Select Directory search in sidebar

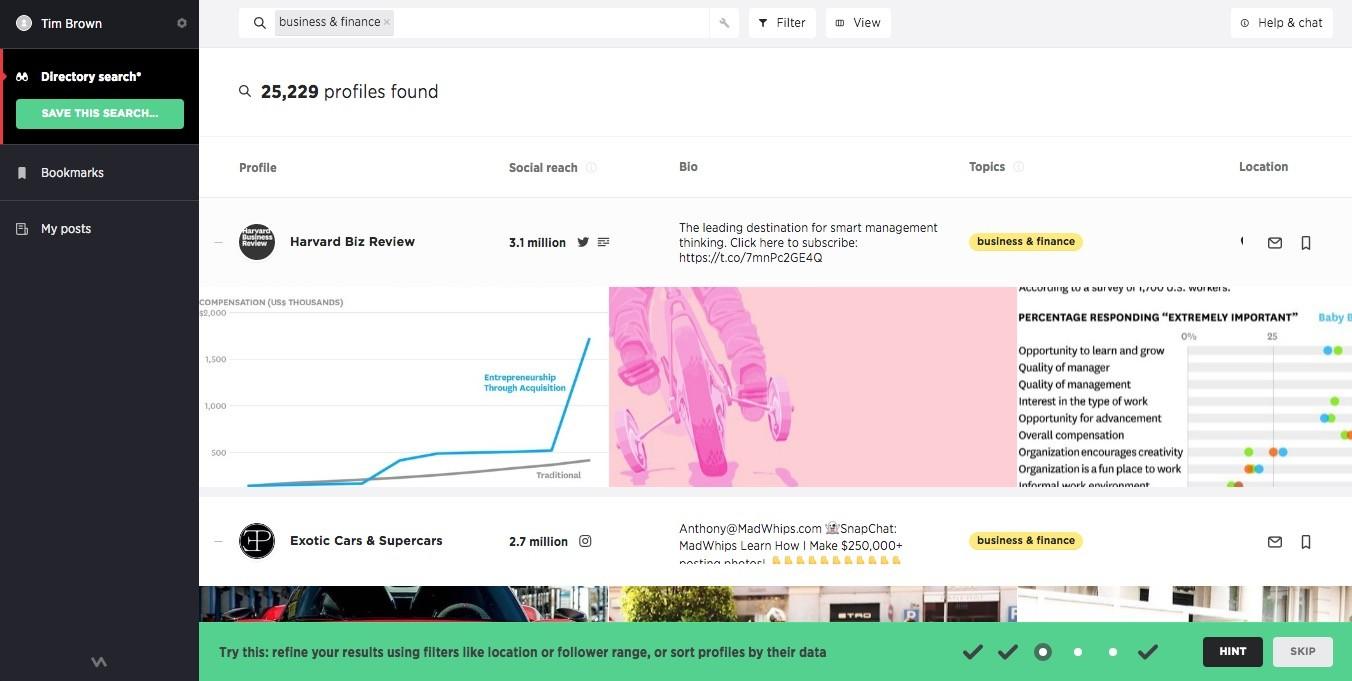coord(91,77)
